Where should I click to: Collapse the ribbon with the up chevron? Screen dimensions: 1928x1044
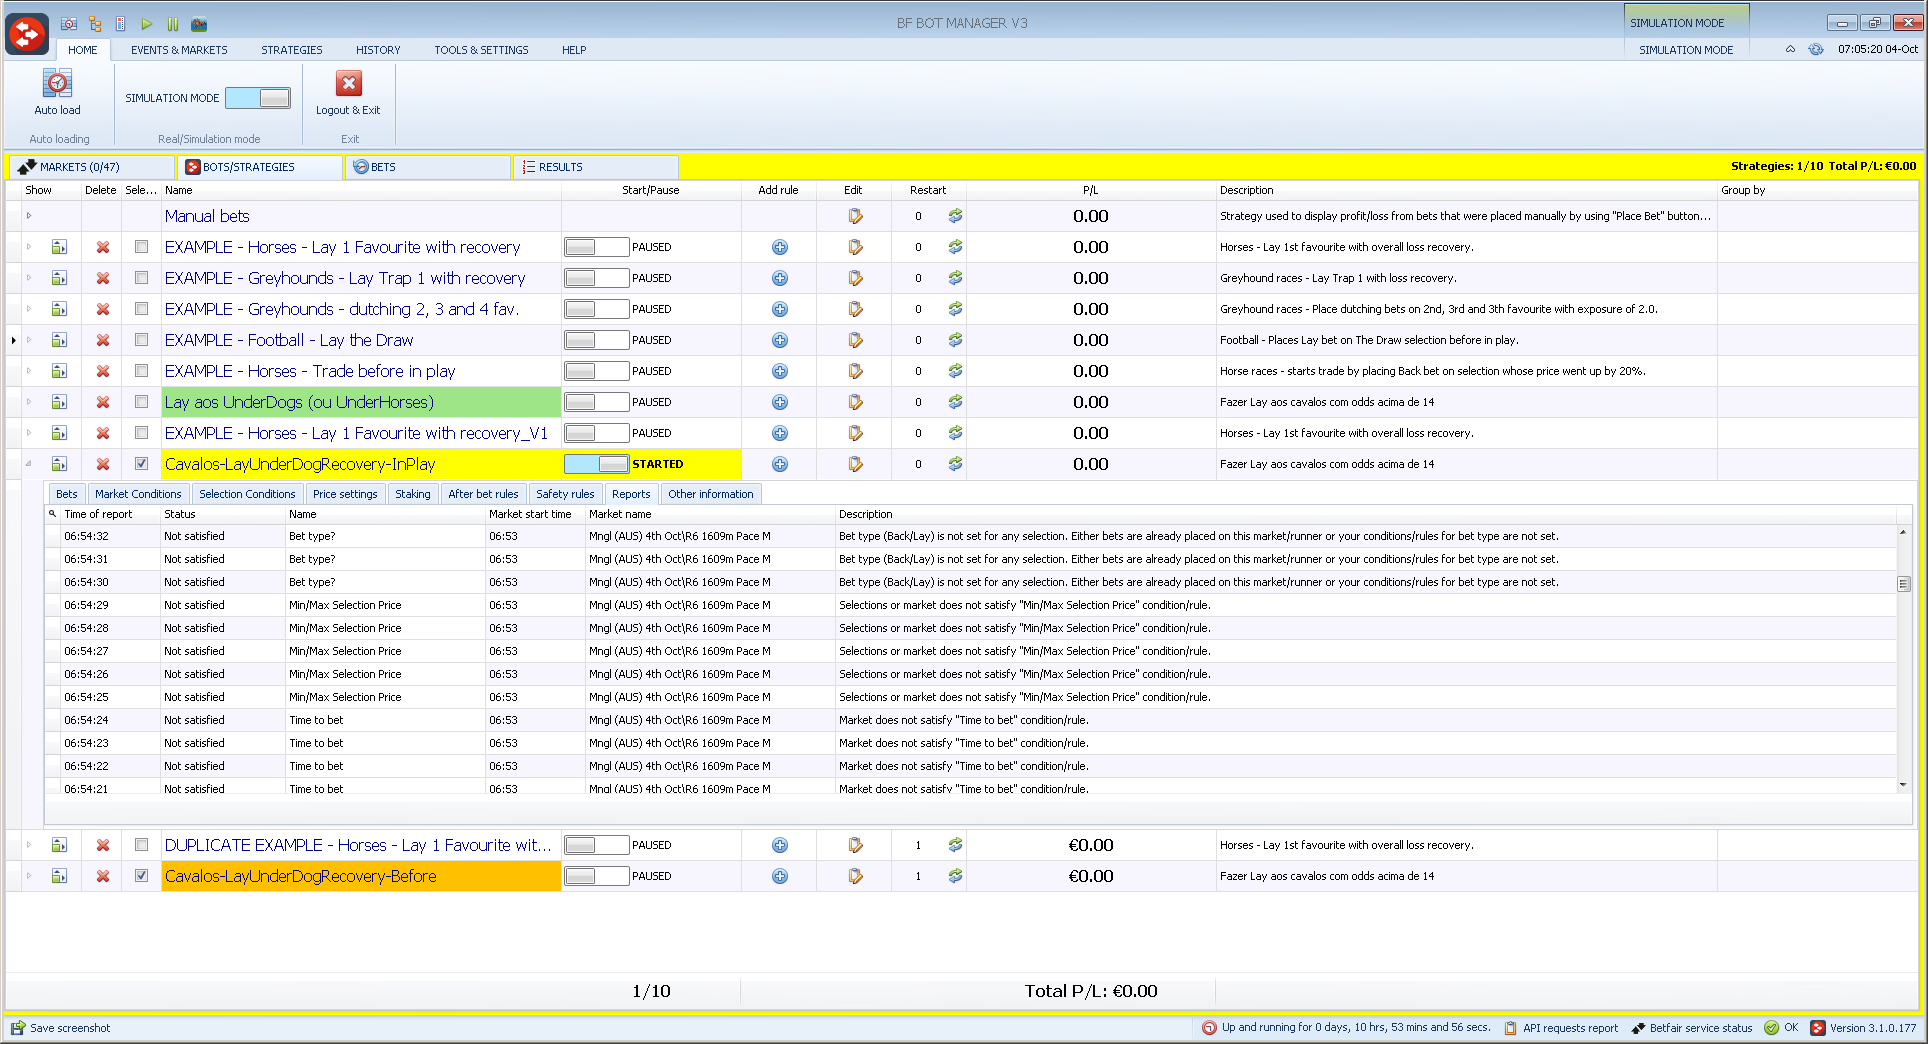point(1790,49)
